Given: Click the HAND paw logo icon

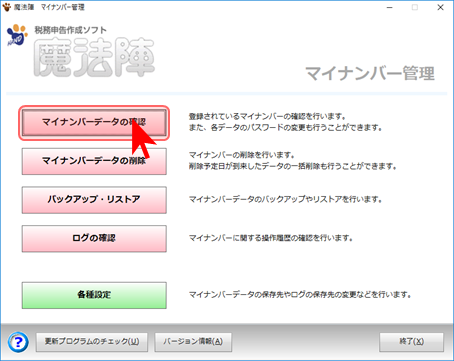Looking at the screenshot, I should point(17,35).
